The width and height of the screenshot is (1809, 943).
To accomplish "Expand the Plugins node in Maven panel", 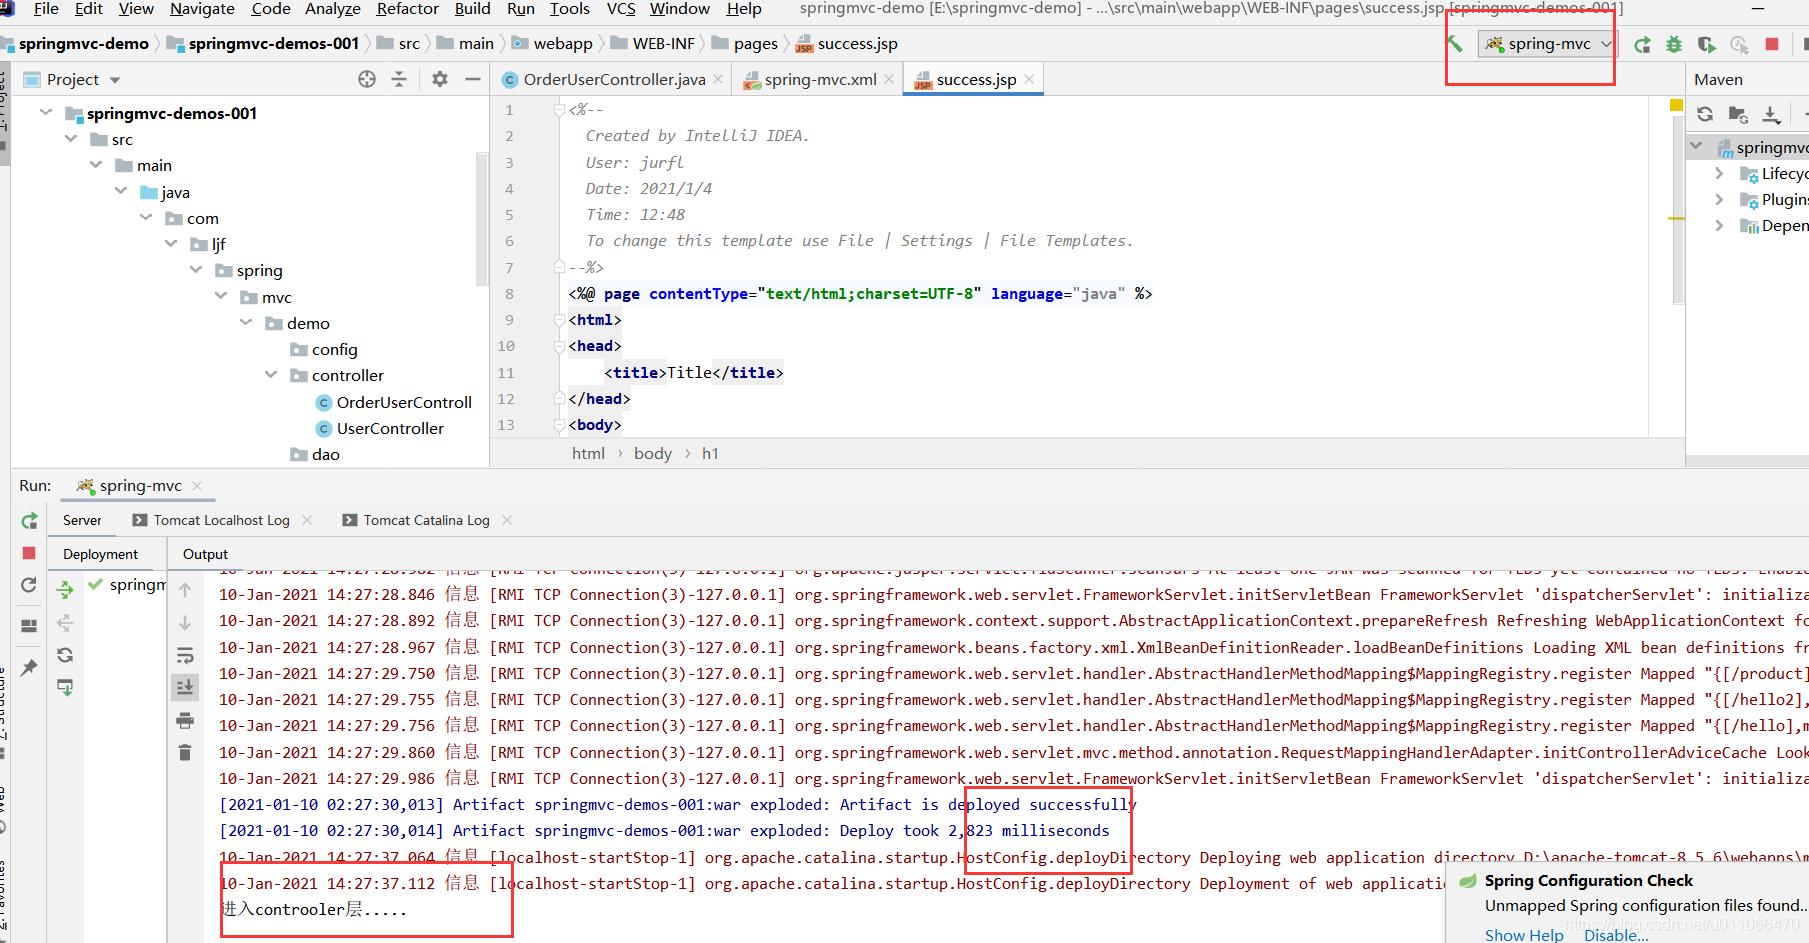I will coord(1719,199).
